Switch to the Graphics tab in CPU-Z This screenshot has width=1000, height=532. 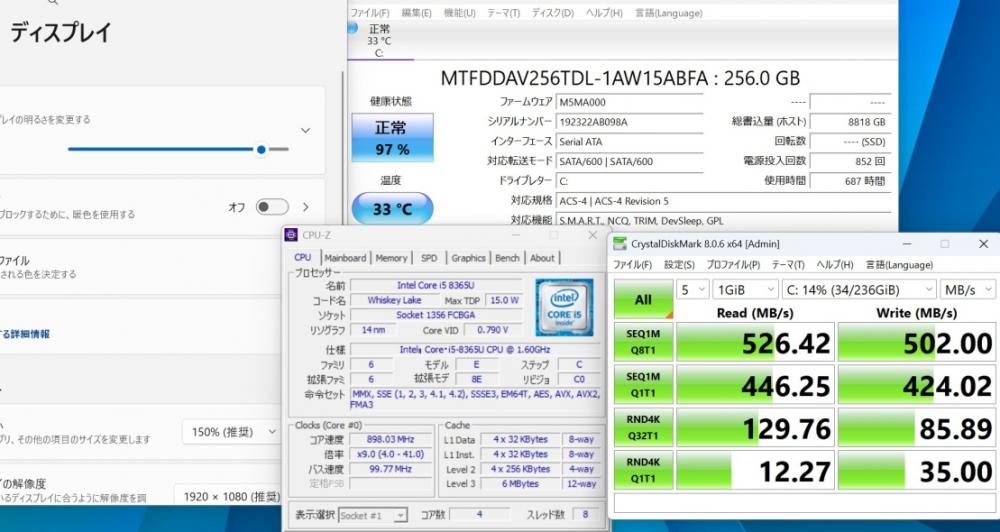[x=469, y=258]
